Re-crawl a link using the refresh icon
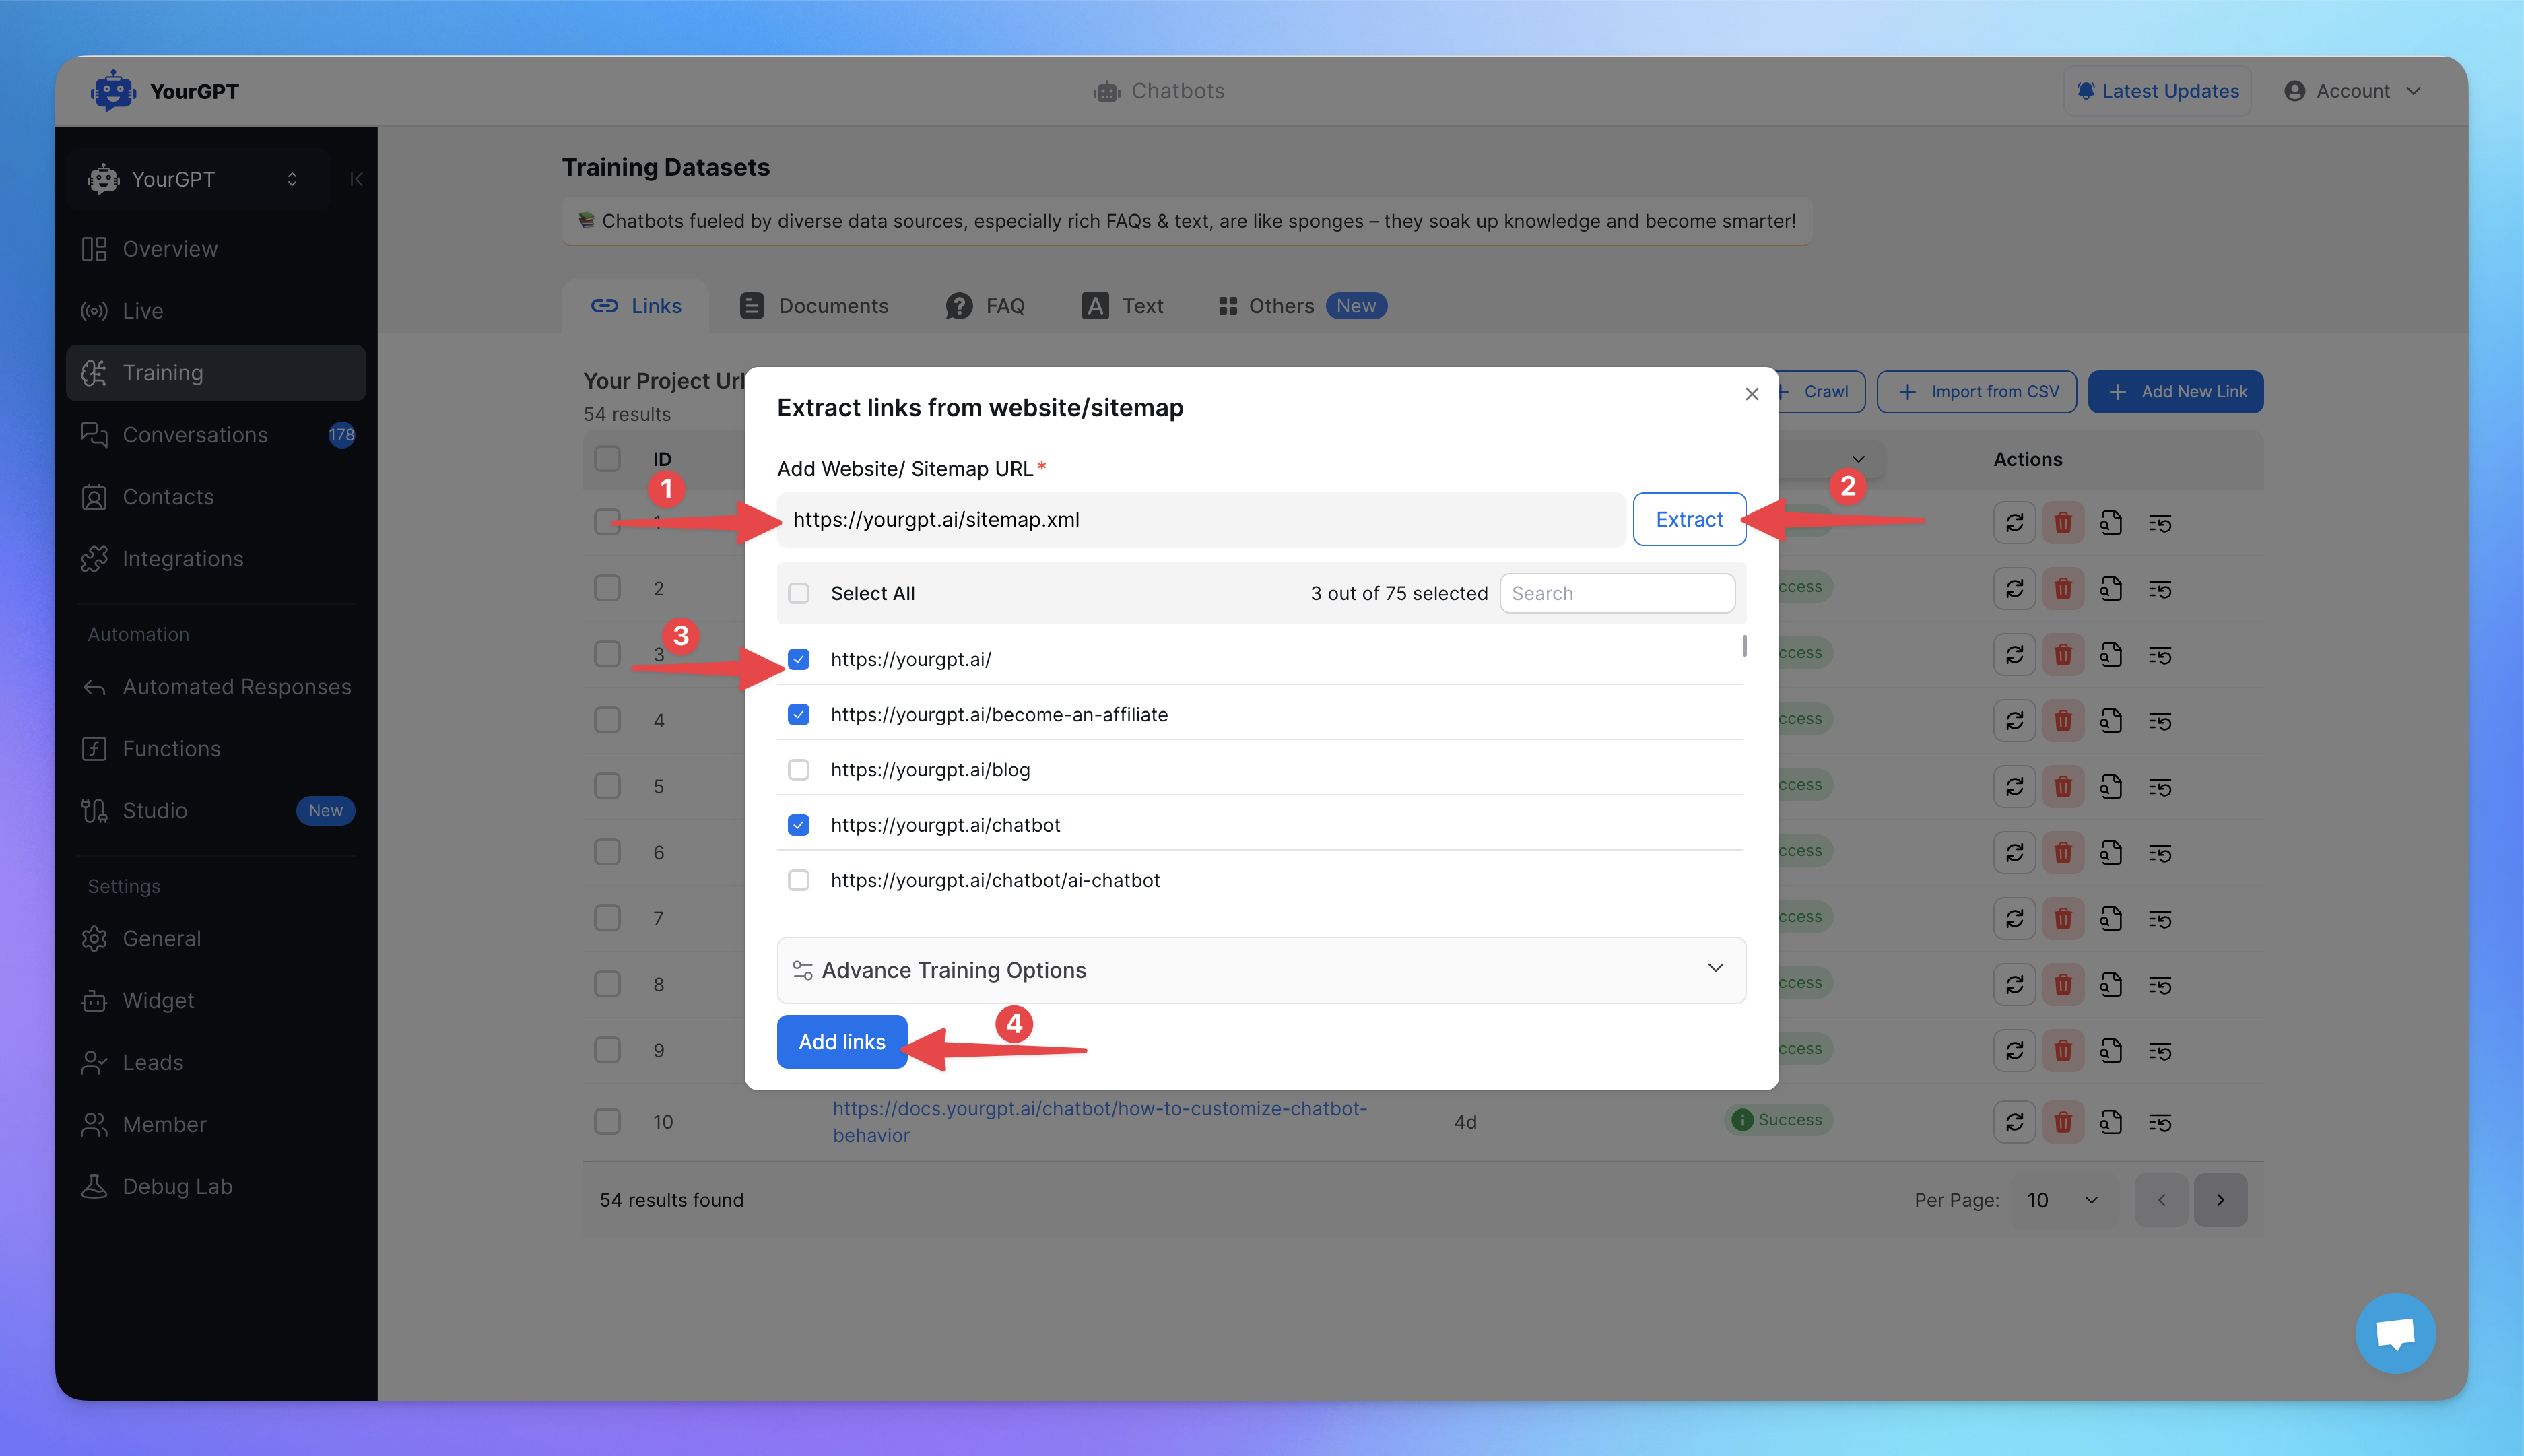 point(2014,522)
